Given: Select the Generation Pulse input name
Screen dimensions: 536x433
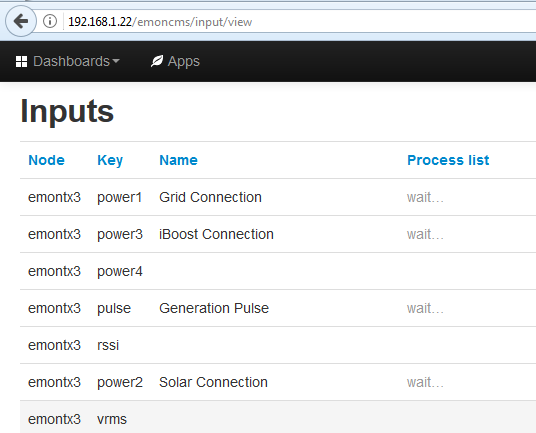Looking at the screenshot, I should (214, 308).
